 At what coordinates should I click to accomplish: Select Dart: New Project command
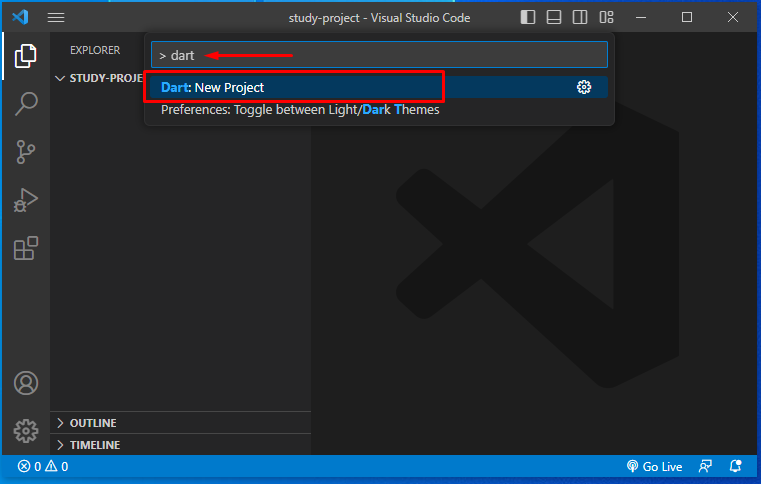coord(379,87)
